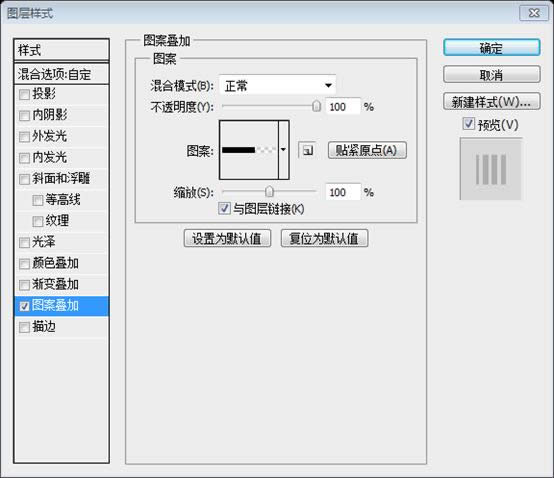Click the 确定 OK button
The height and width of the screenshot is (478, 554).
point(491,48)
